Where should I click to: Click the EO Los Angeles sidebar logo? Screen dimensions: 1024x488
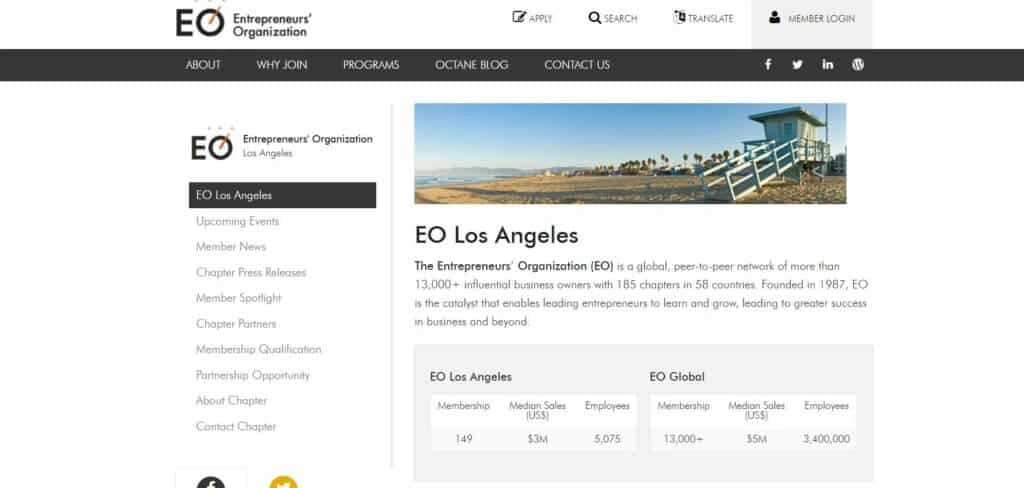point(281,144)
